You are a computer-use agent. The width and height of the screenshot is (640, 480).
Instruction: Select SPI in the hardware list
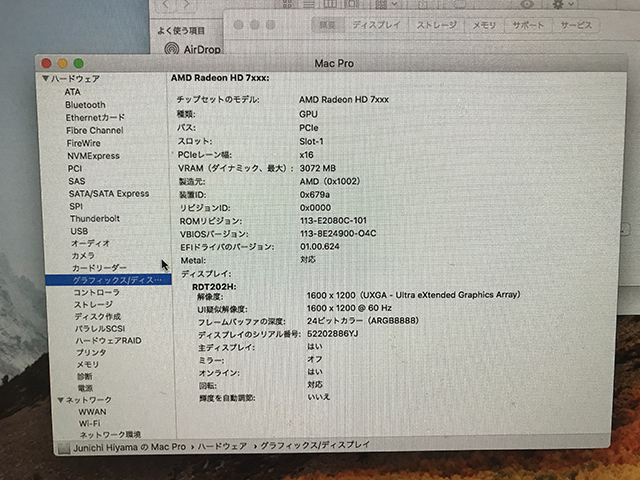(76, 206)
